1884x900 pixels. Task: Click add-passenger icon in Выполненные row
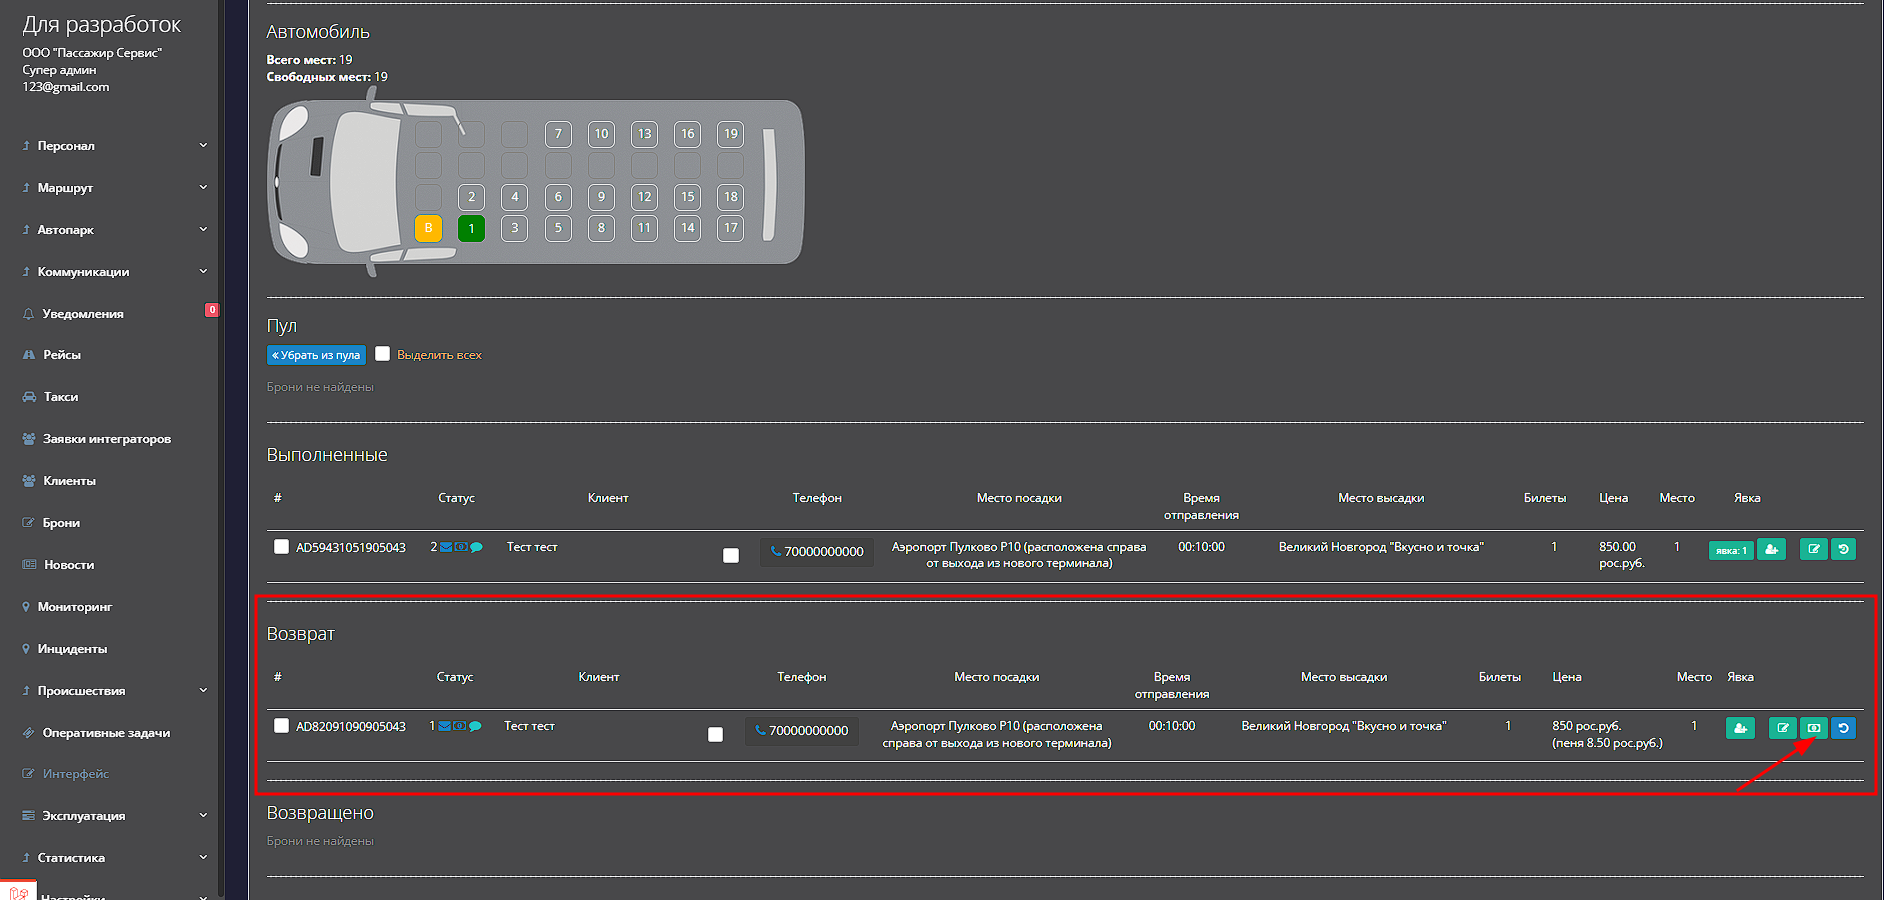click(1771, 549)
